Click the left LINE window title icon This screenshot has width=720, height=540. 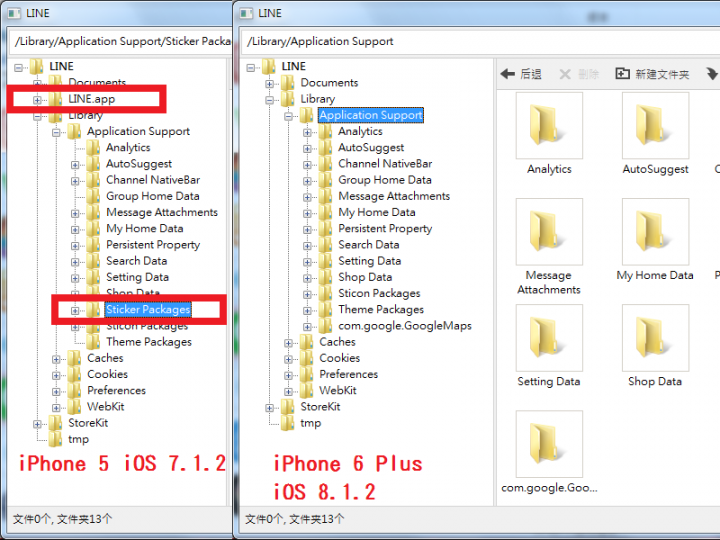click(14, 13)
